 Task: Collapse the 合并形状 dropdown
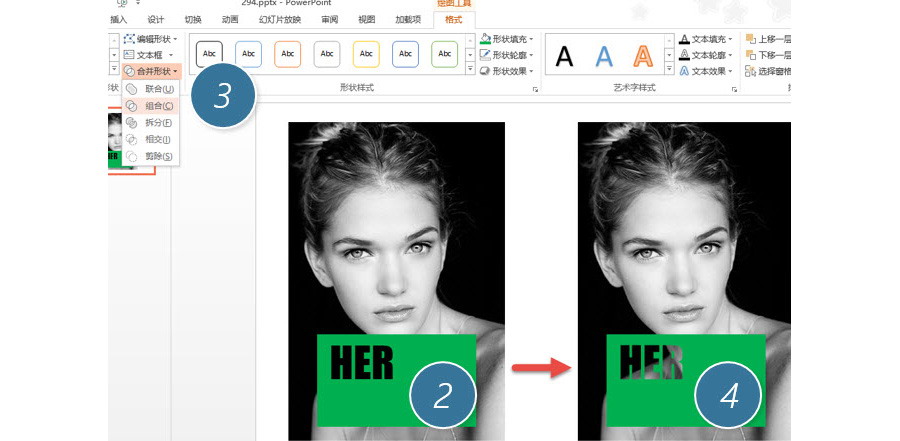[x=152, y=71]
